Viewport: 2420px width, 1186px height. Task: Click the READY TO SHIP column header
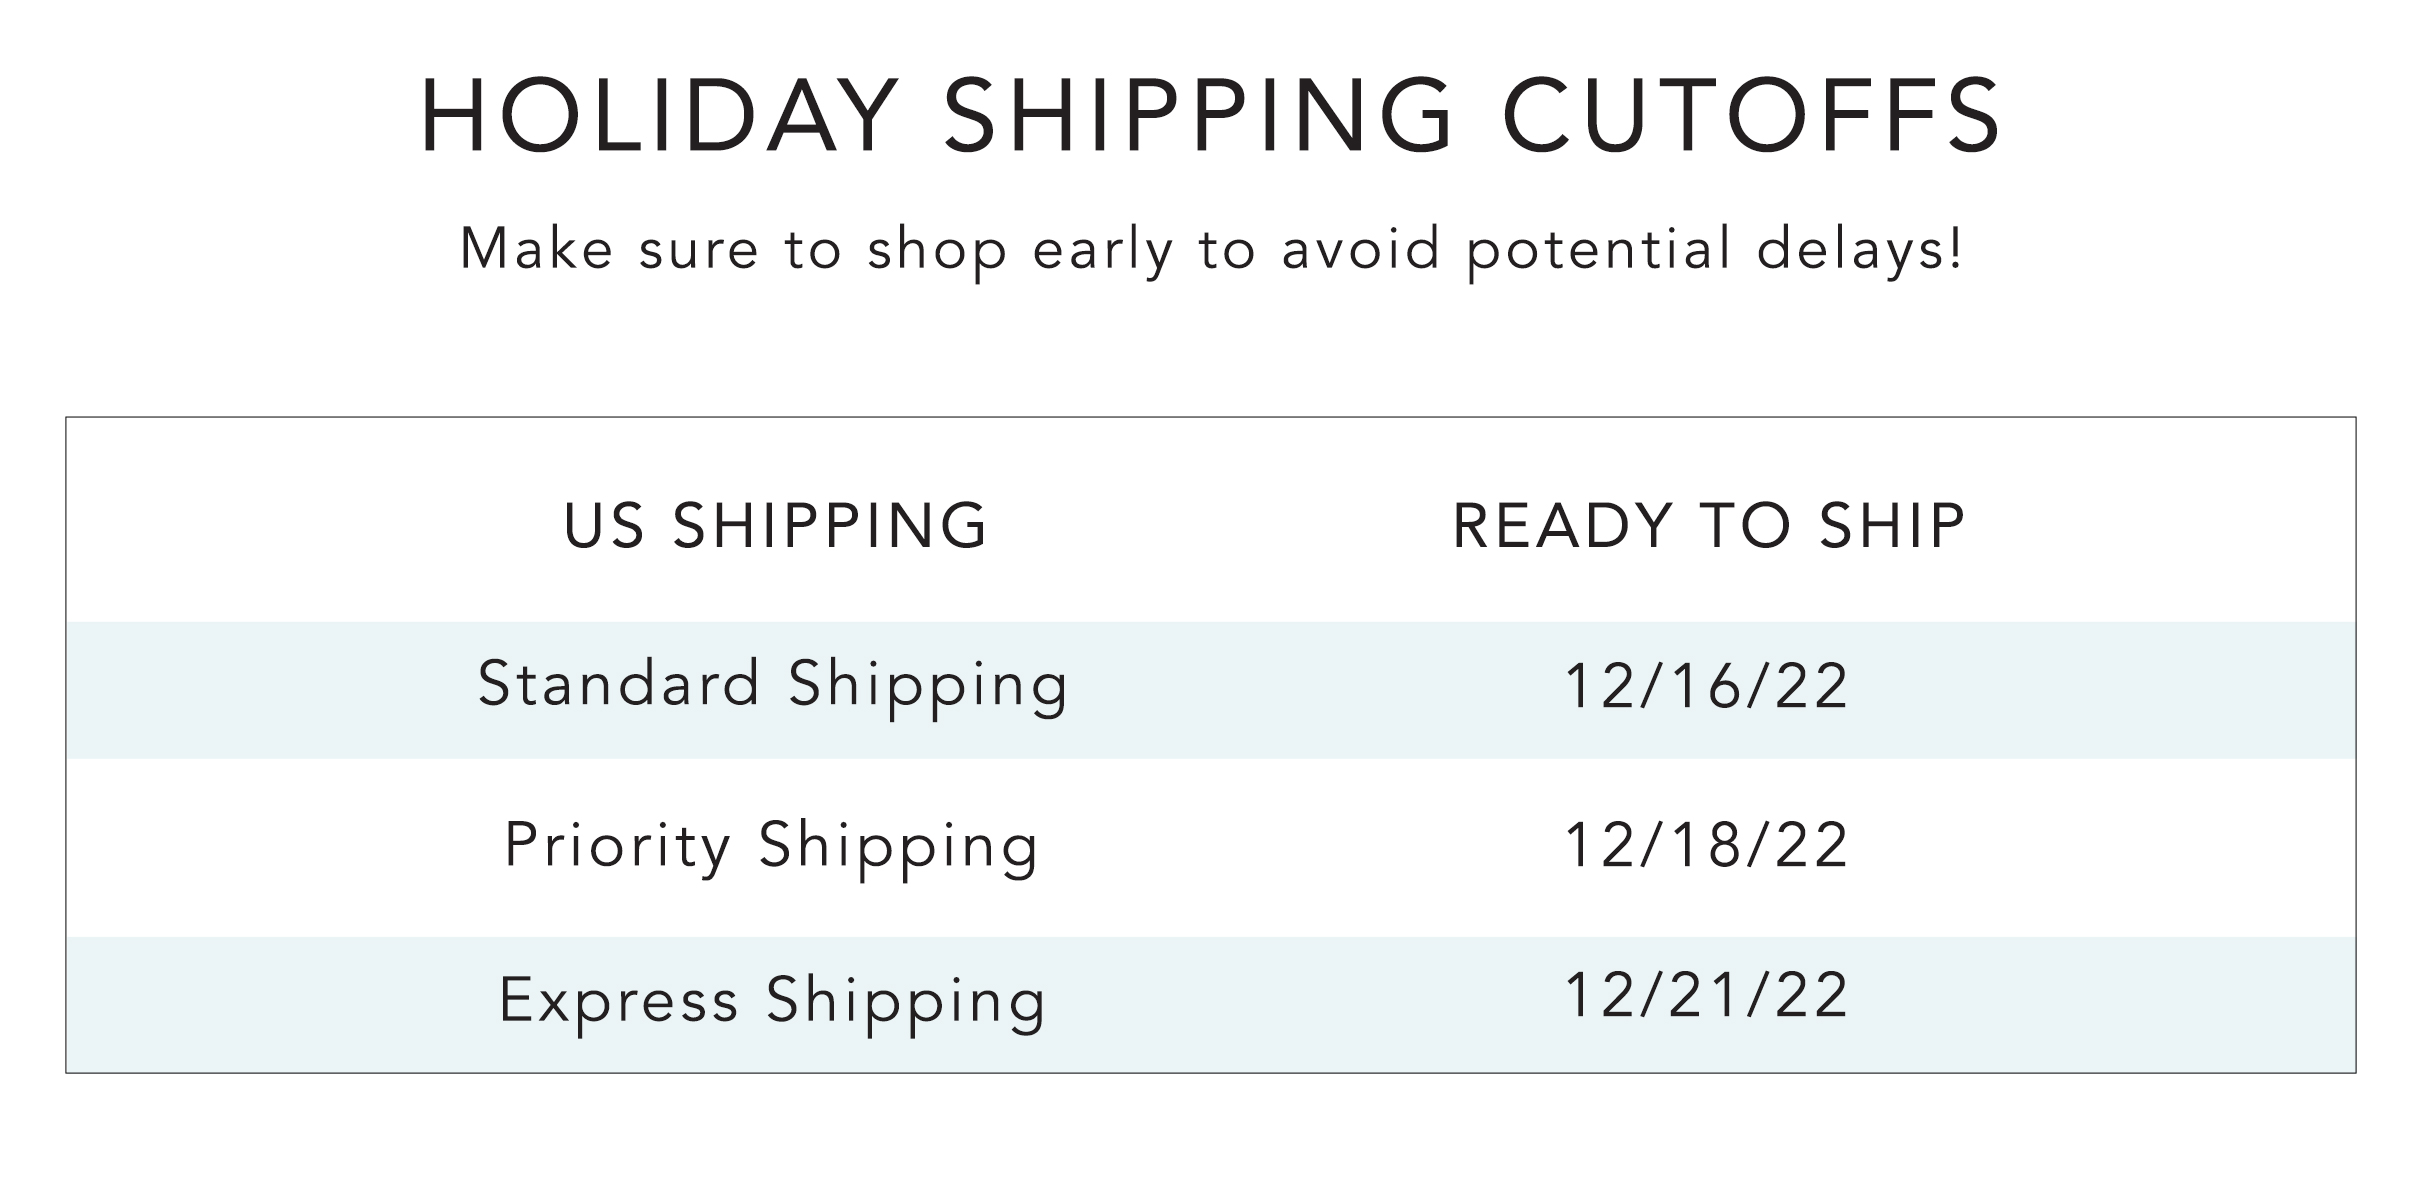1709,525
